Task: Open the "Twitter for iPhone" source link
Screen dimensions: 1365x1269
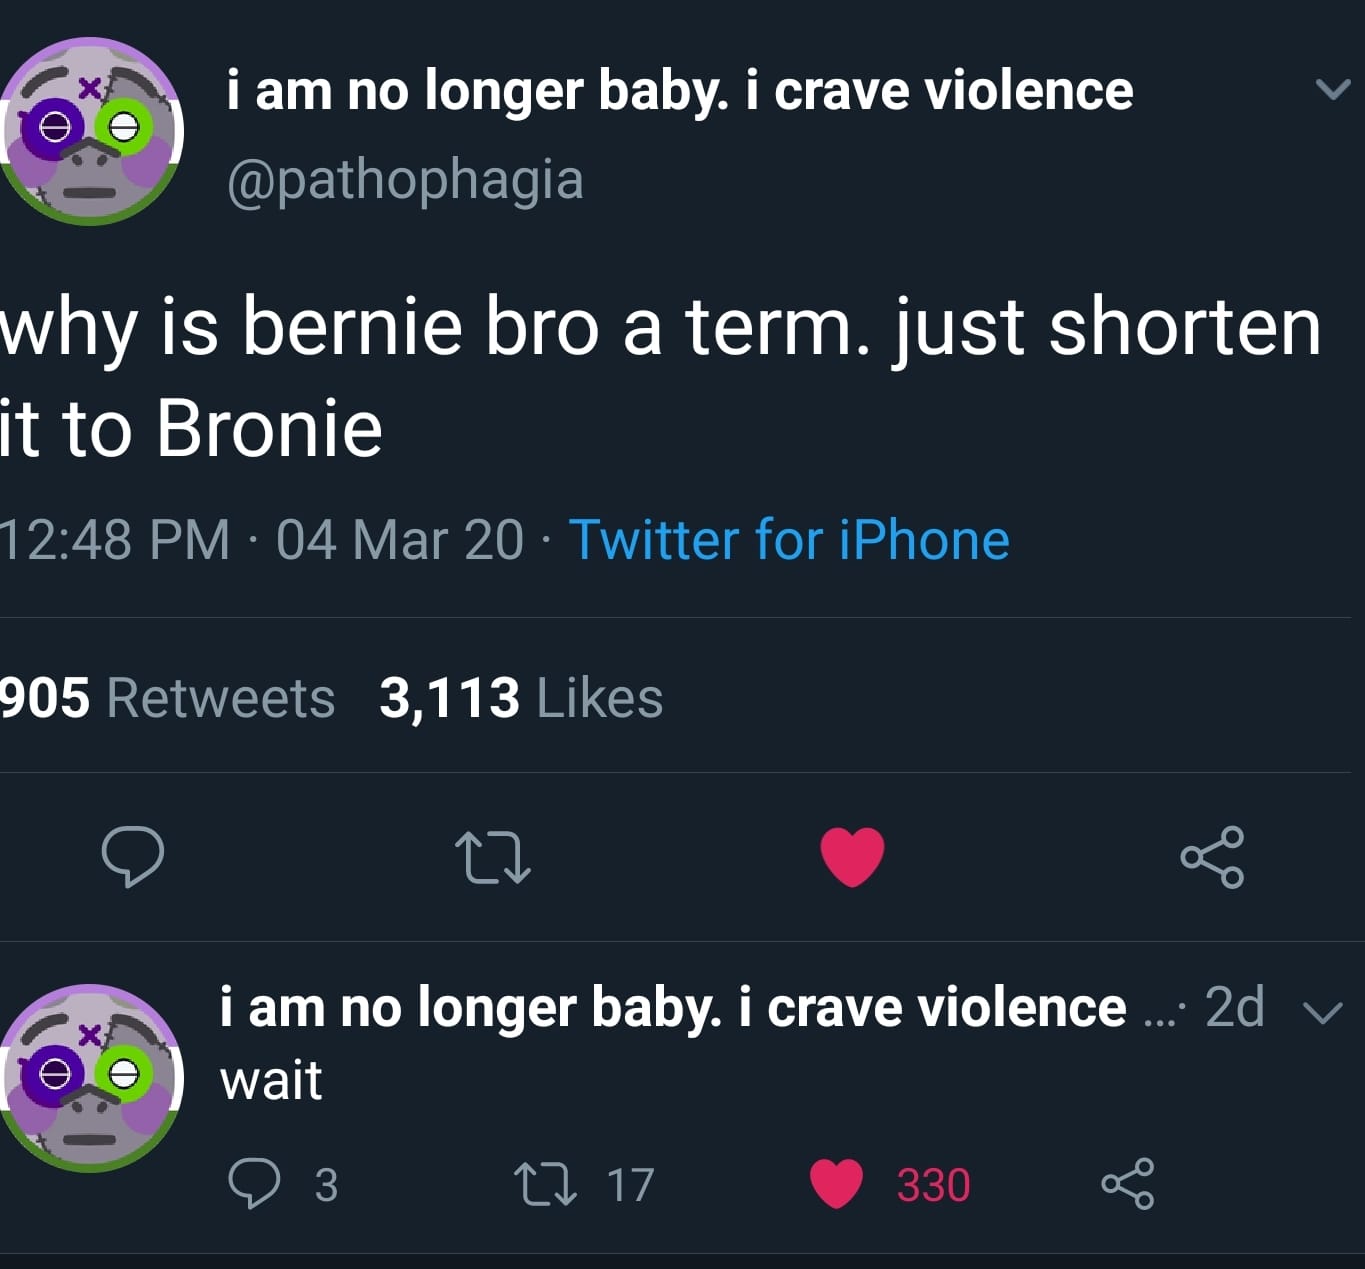Action: (x=789, y=540)
